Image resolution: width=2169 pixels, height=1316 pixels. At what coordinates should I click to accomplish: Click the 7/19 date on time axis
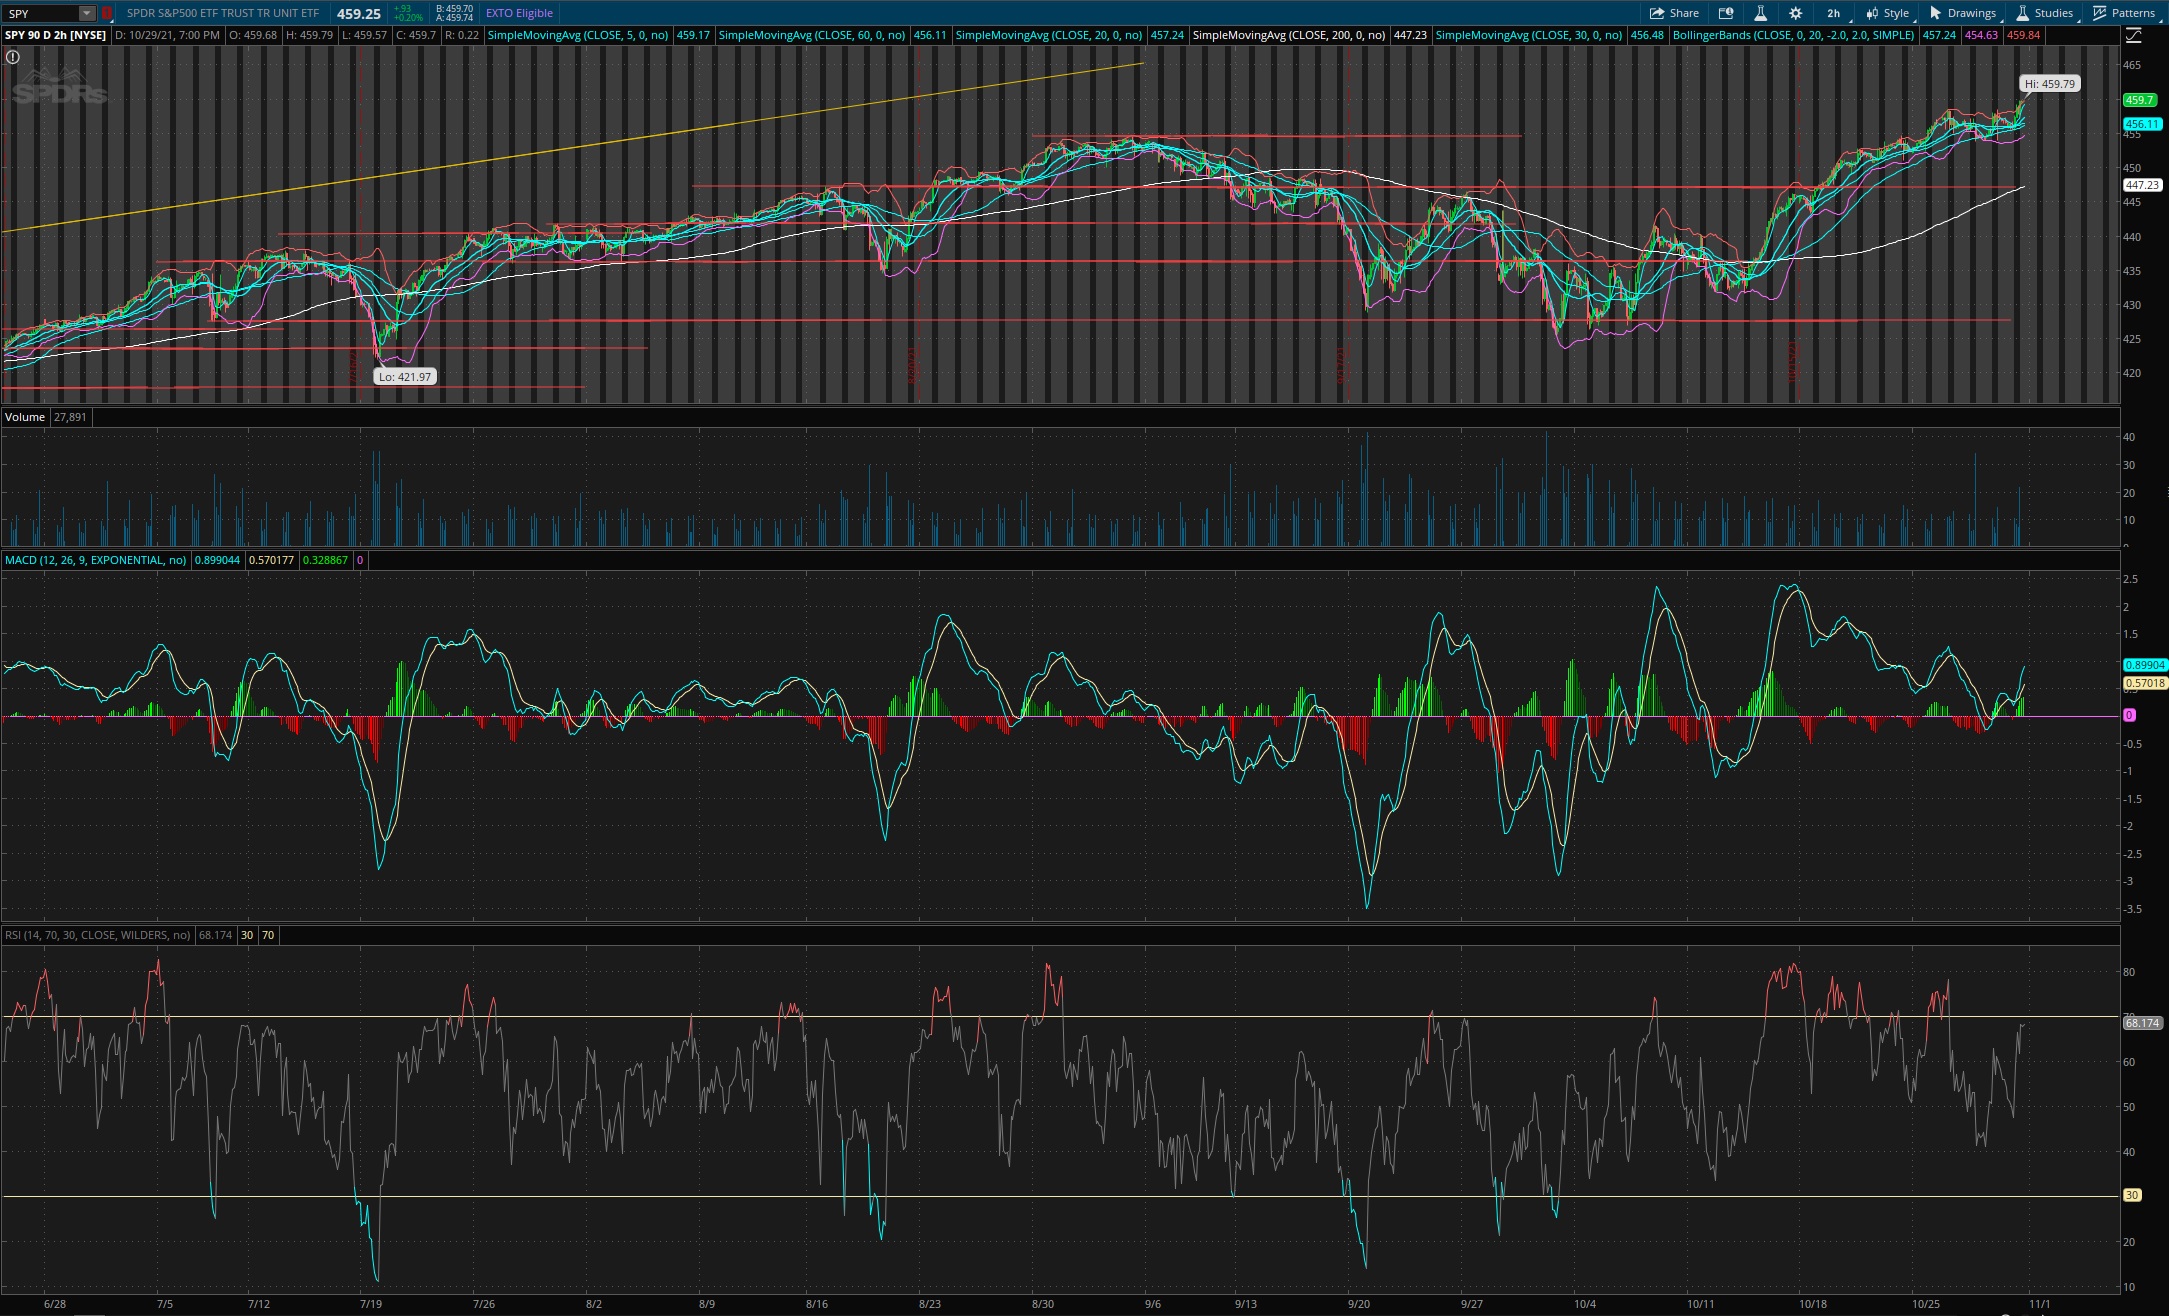tap(370, 1304)
